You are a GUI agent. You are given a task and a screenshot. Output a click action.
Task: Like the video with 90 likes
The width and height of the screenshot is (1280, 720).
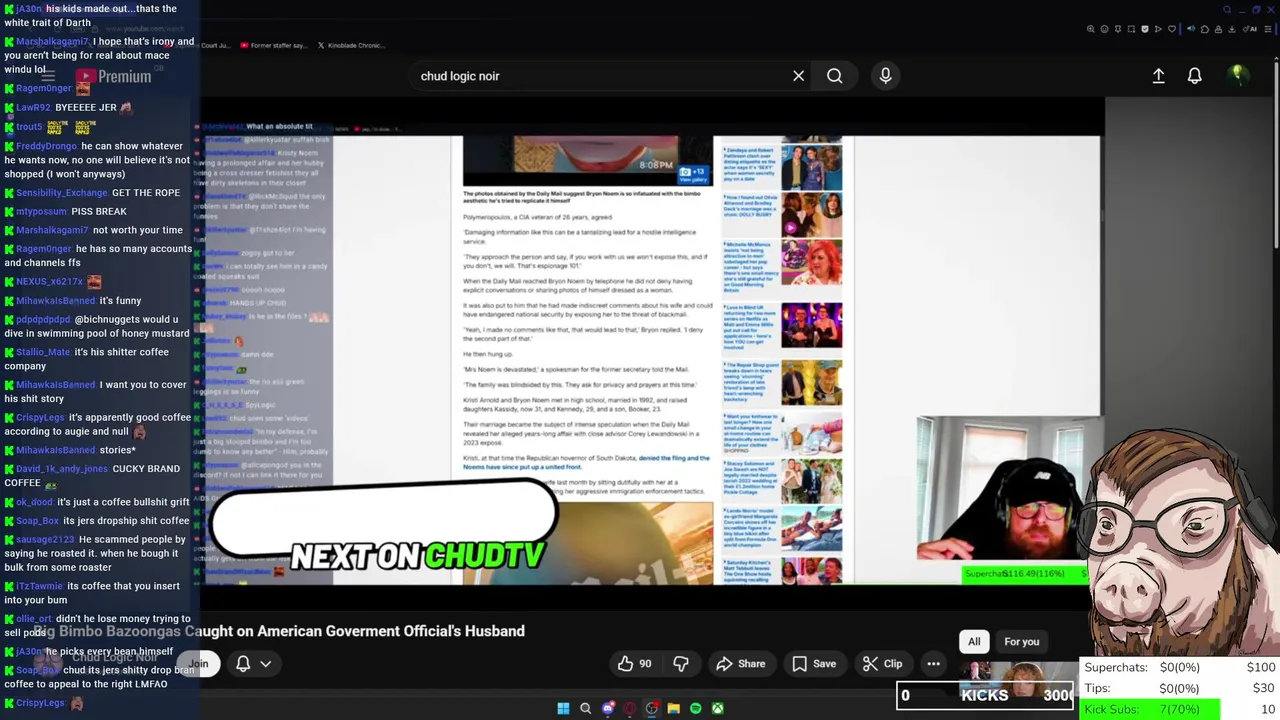634,664
